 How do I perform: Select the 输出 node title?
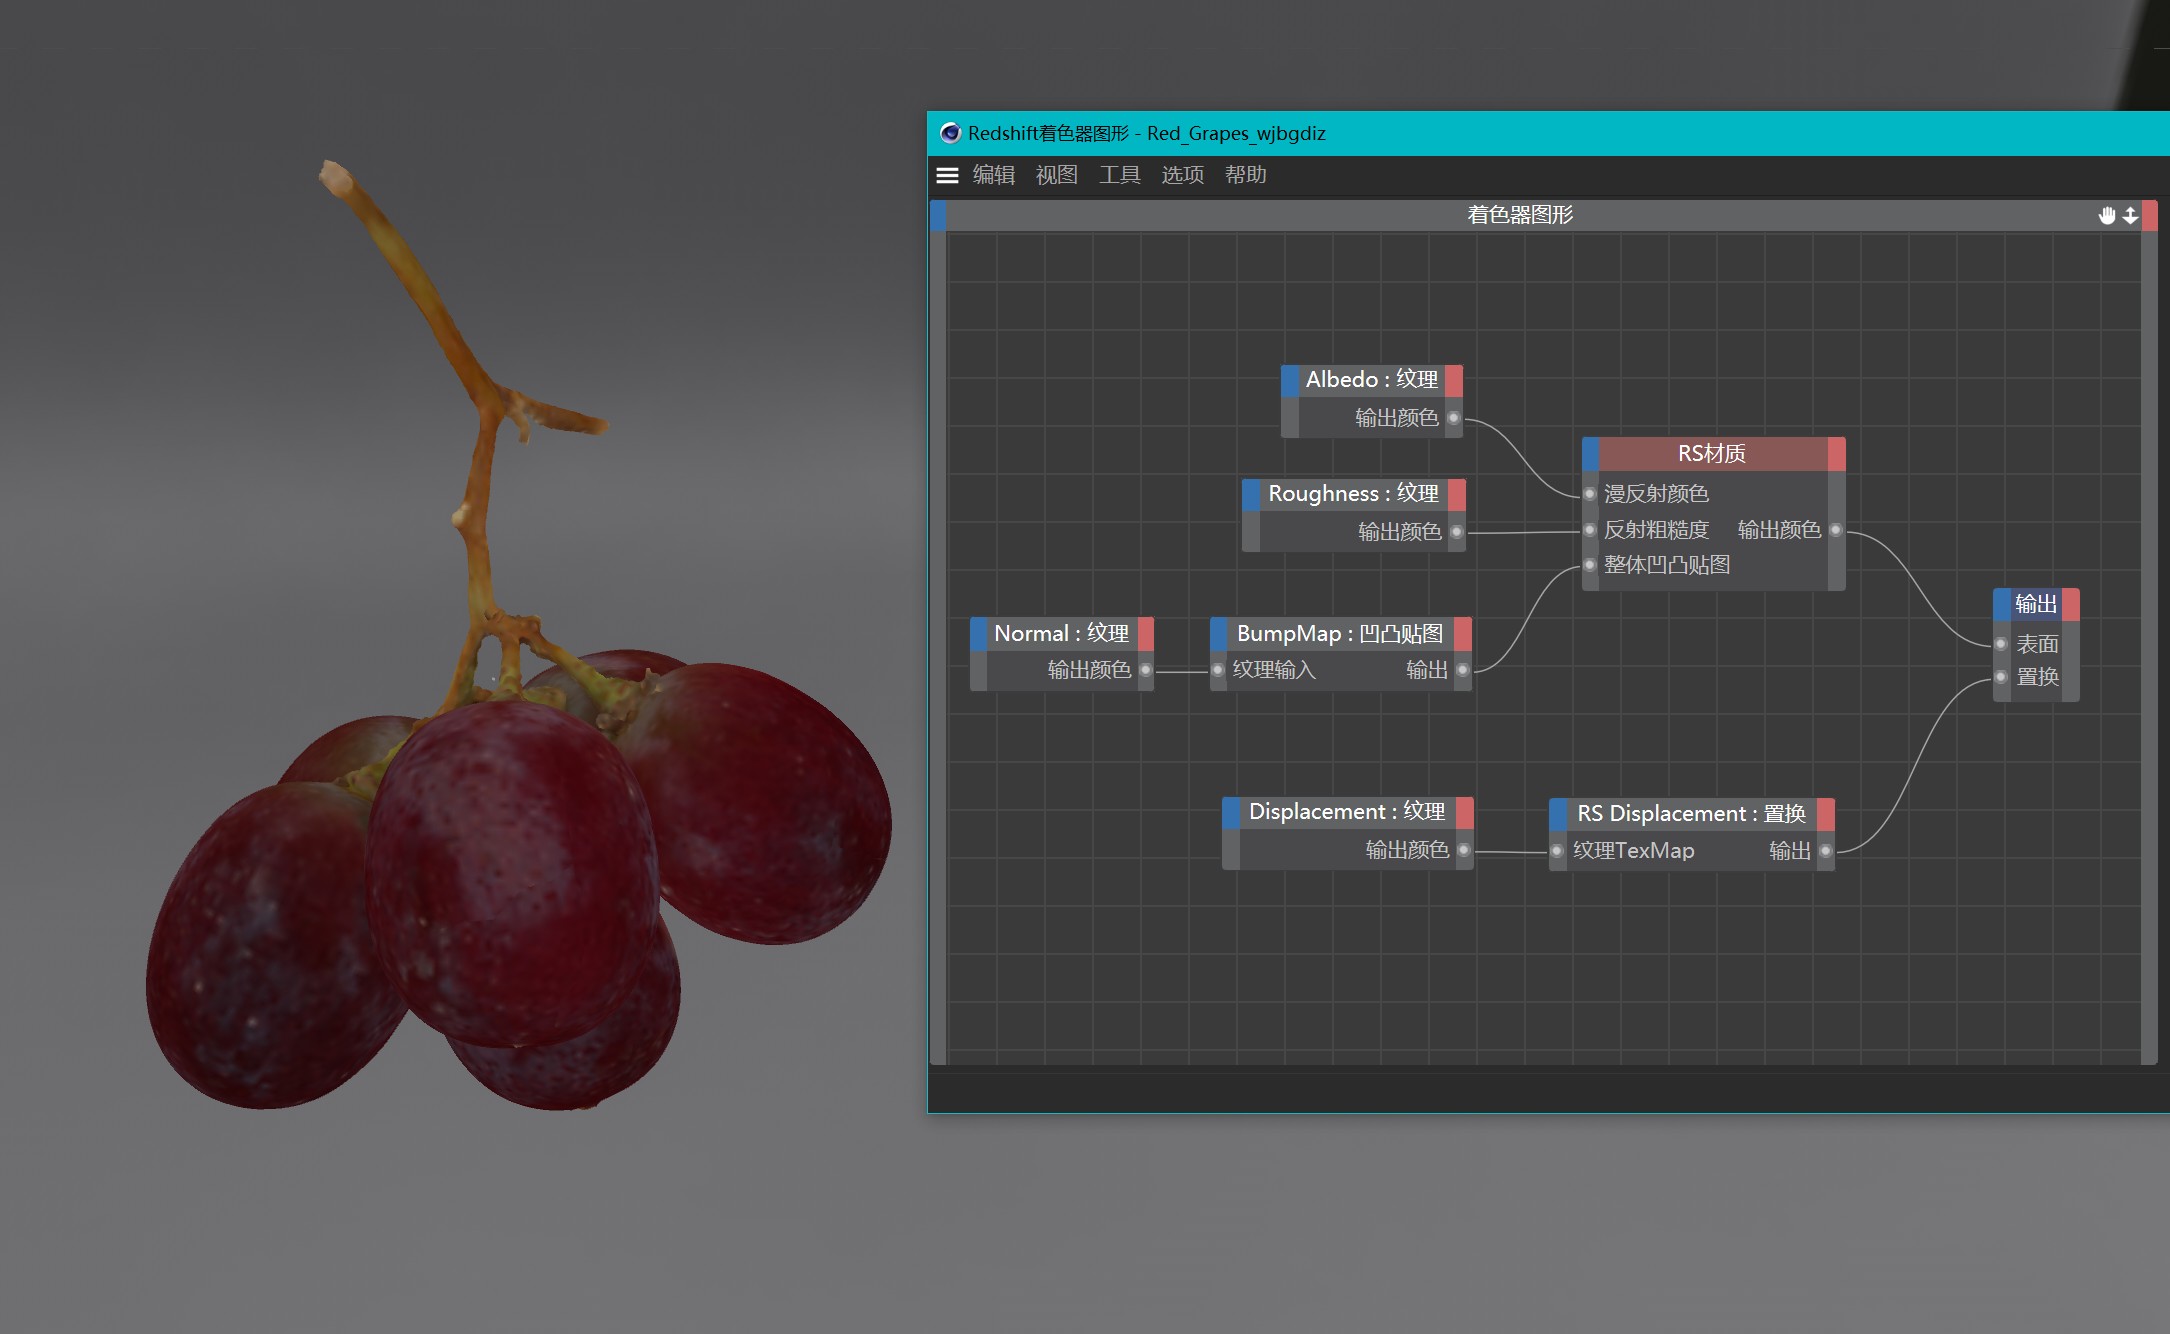[2036, 605]
